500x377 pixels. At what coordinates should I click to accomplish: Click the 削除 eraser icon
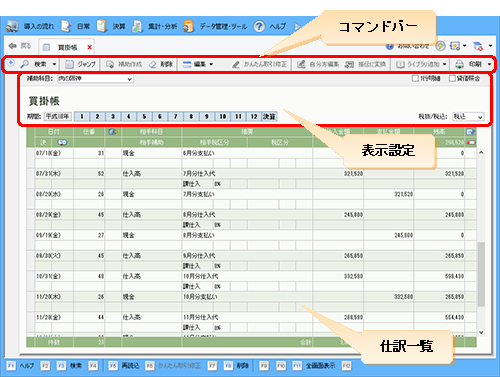click(152, 64)
